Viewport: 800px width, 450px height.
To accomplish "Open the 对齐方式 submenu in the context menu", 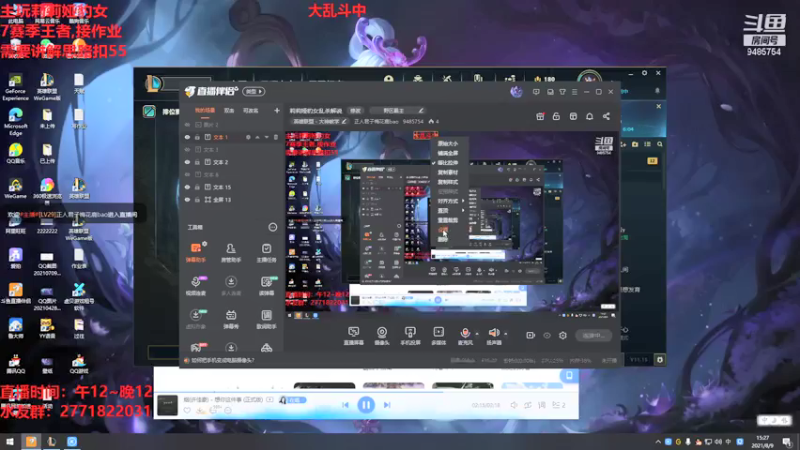I will tap(450, 201).
